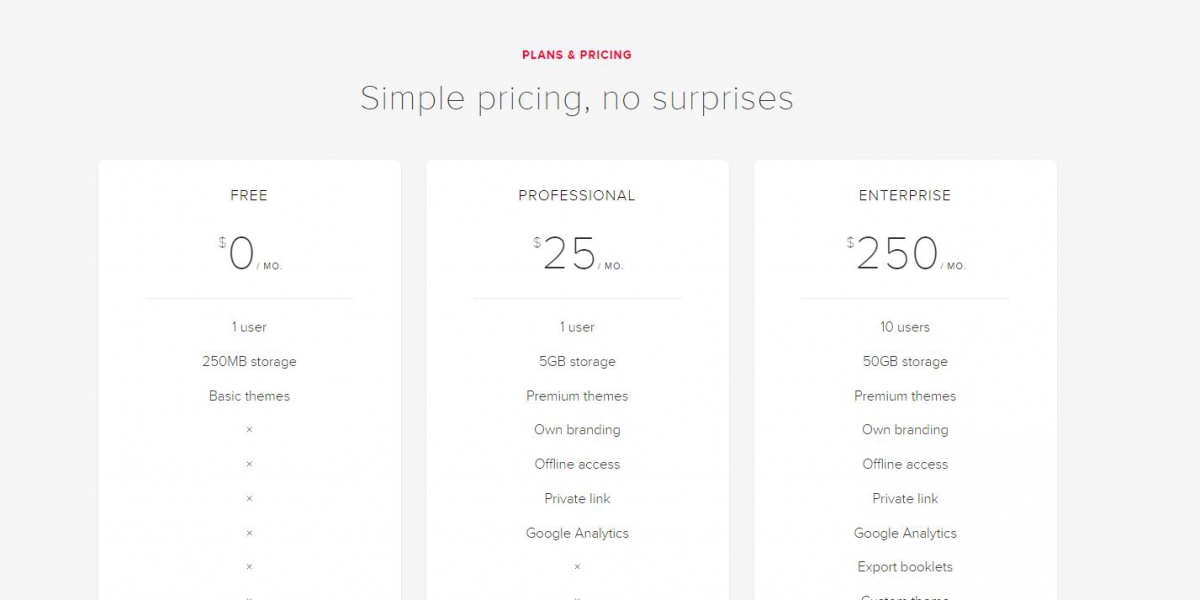Image resolution: width=1200 pixels, height=600 pixels.
Task: Click '5GB storage' in the Professional plan
Action: [x=577, y=362]
